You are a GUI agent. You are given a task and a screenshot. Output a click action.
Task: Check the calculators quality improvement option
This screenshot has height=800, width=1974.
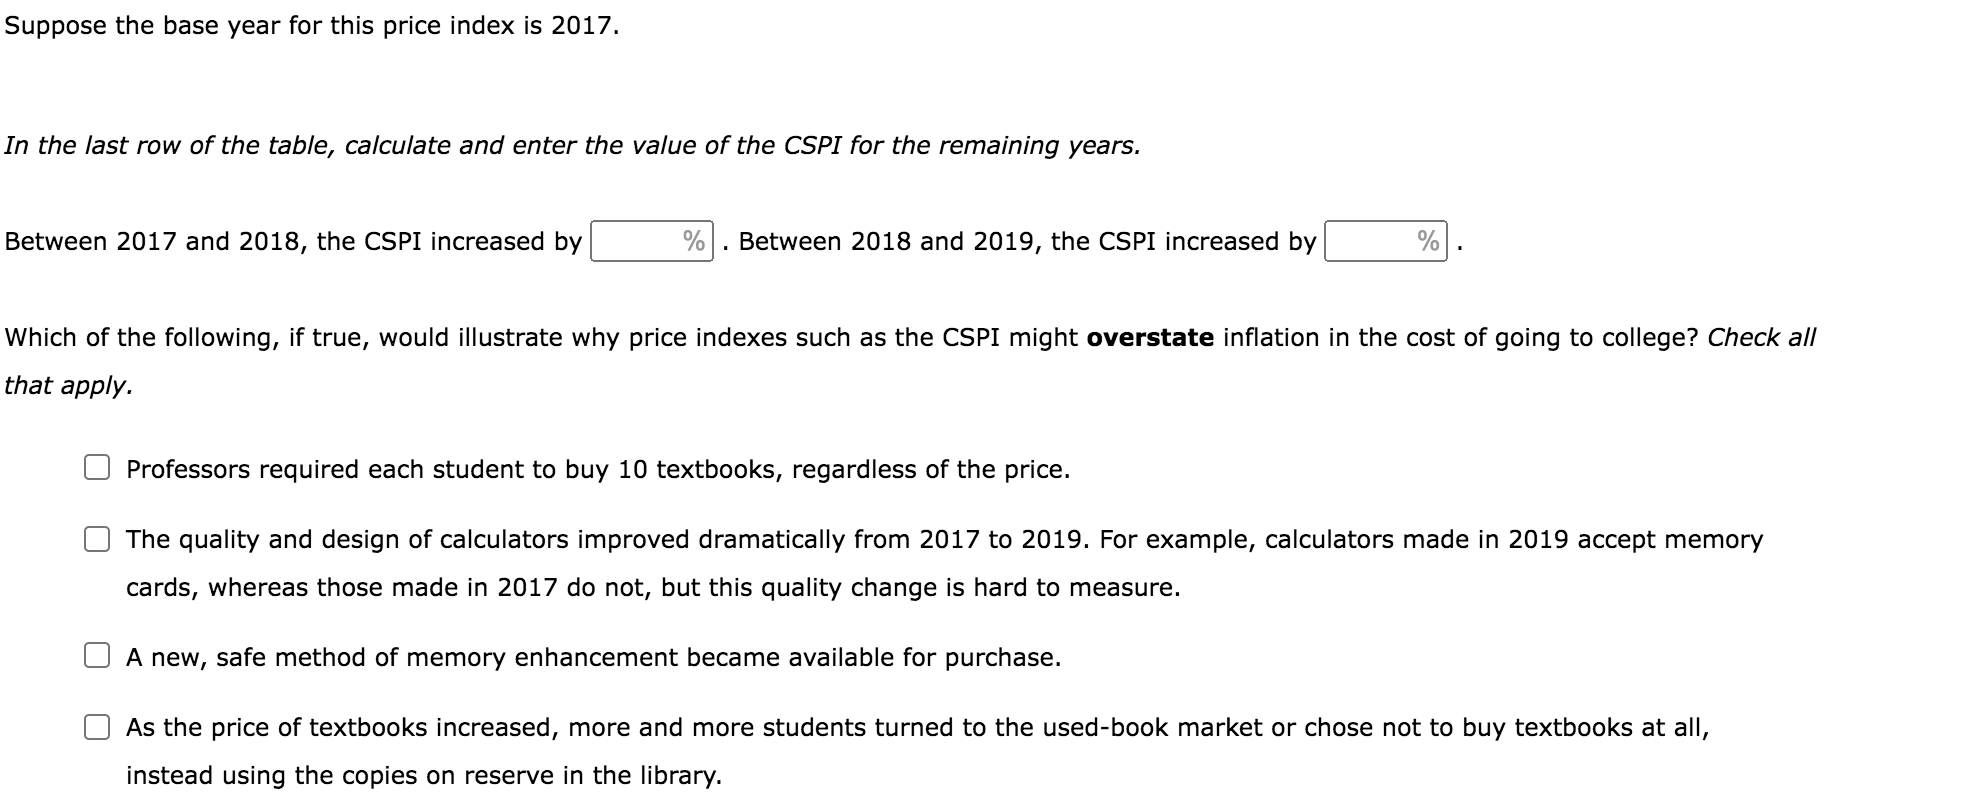[98, 541]
